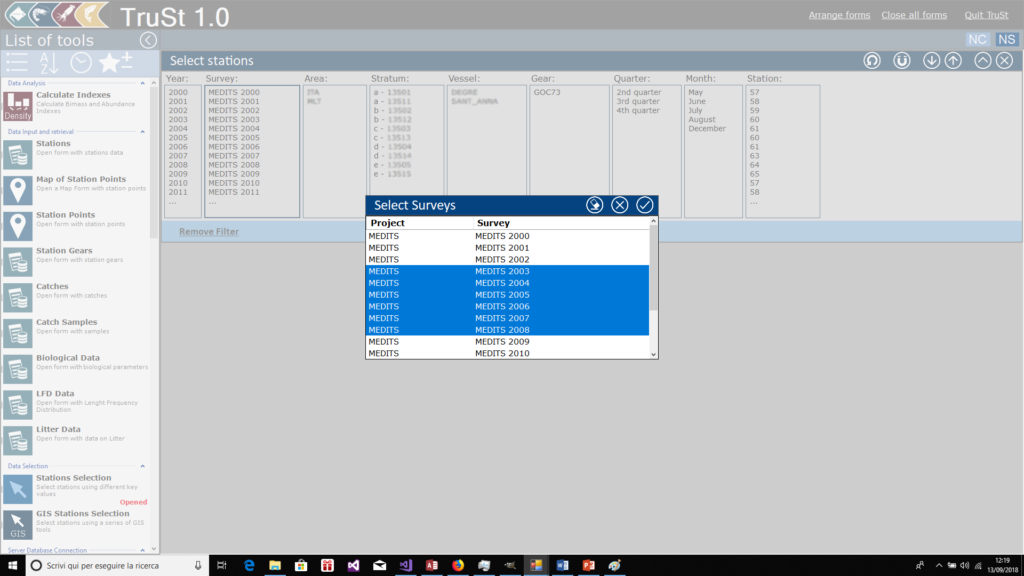This screenshot has width=1024, height=576.
Task: Select year 2004 in the Year list
Action: [x=178, y=129]
